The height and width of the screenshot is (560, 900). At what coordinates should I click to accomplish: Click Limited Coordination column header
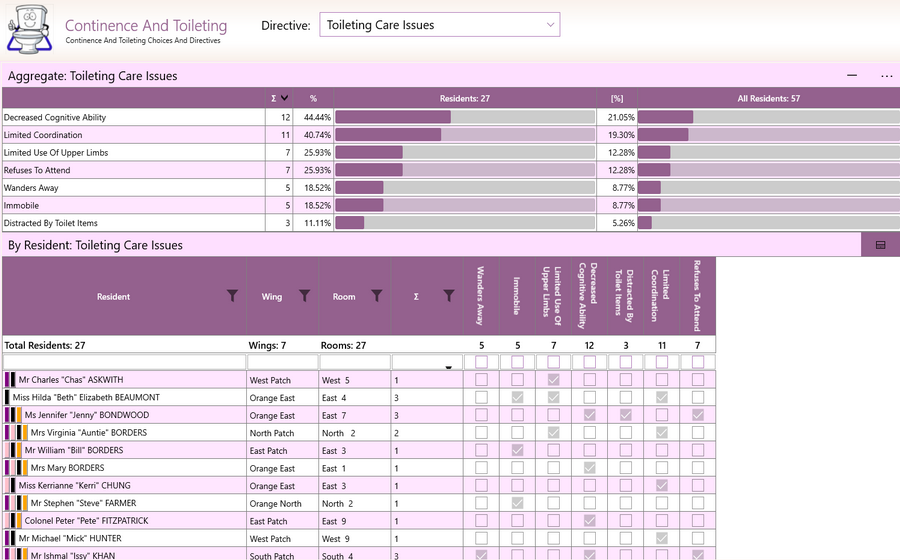click(x=662, y=296)
